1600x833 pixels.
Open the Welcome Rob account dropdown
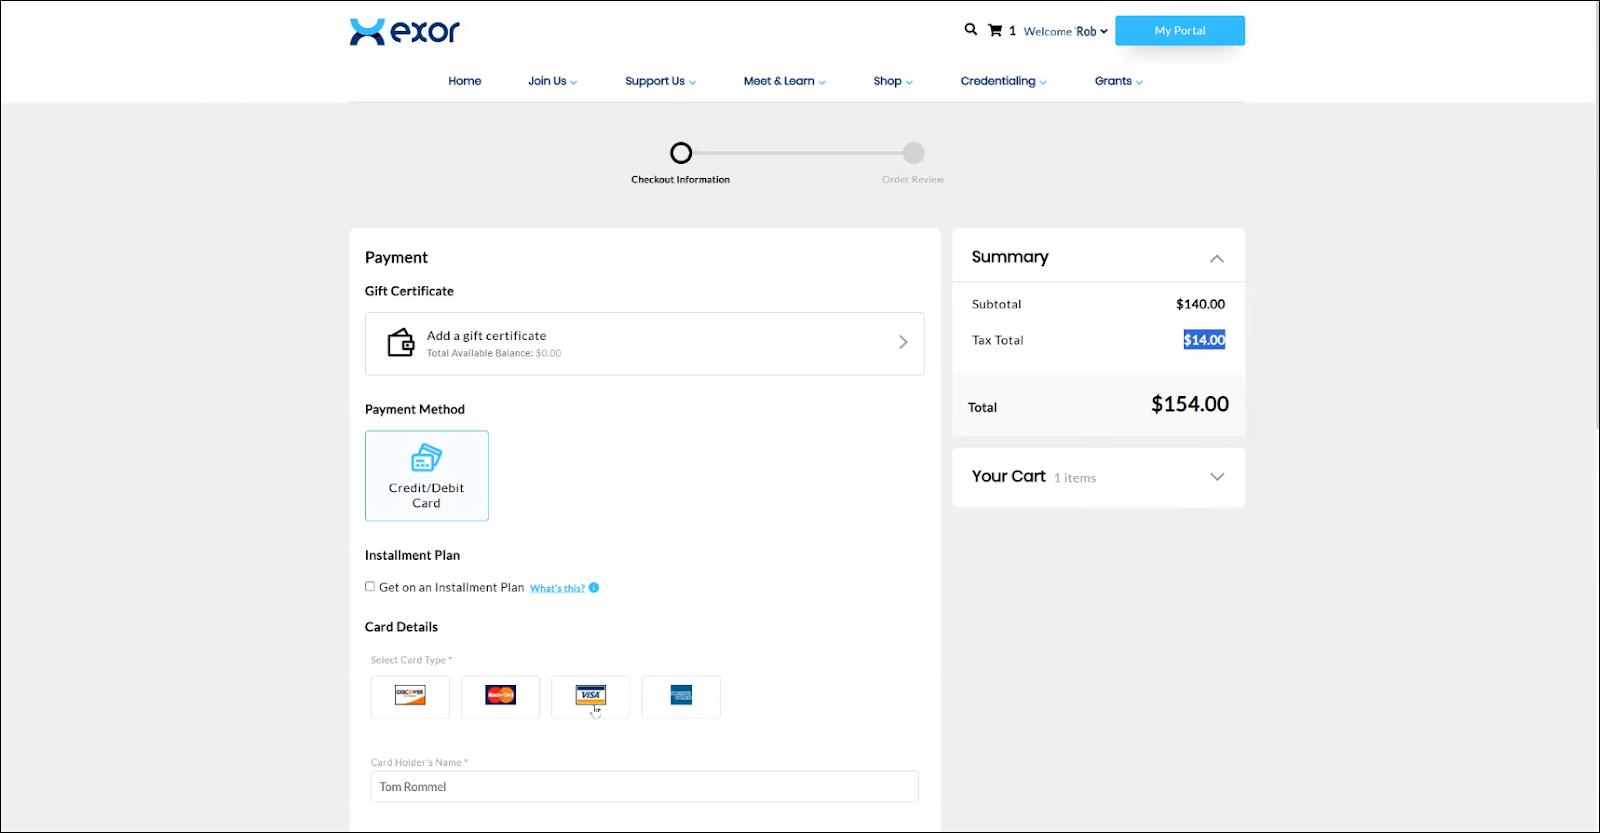pos(1065,31)
